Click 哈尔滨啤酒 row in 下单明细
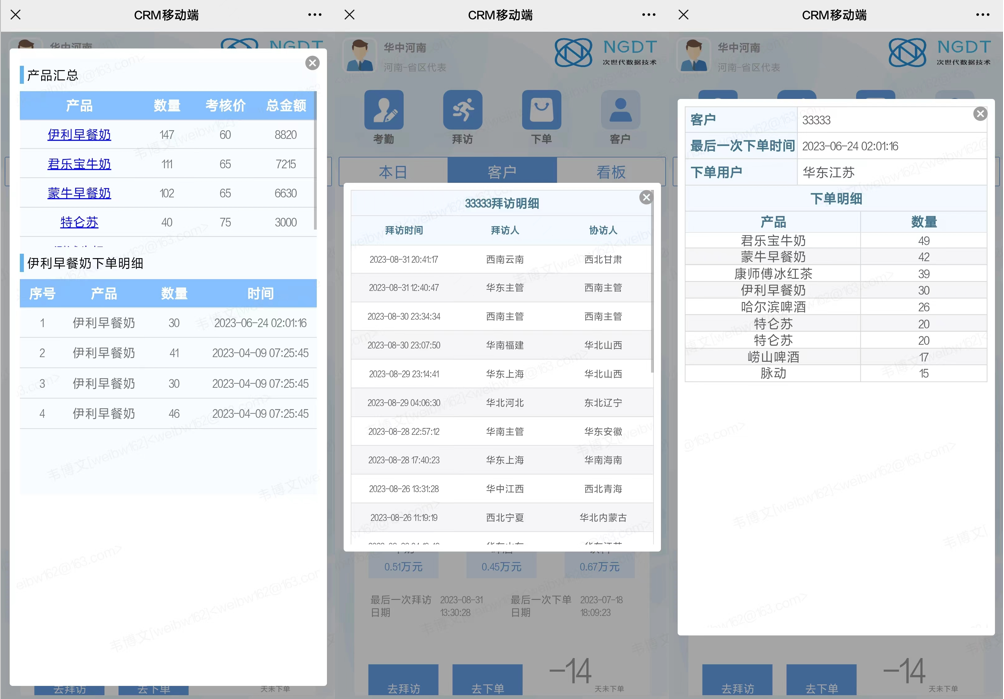Viewport: 1004px width, 699px height. click(836, 307)
